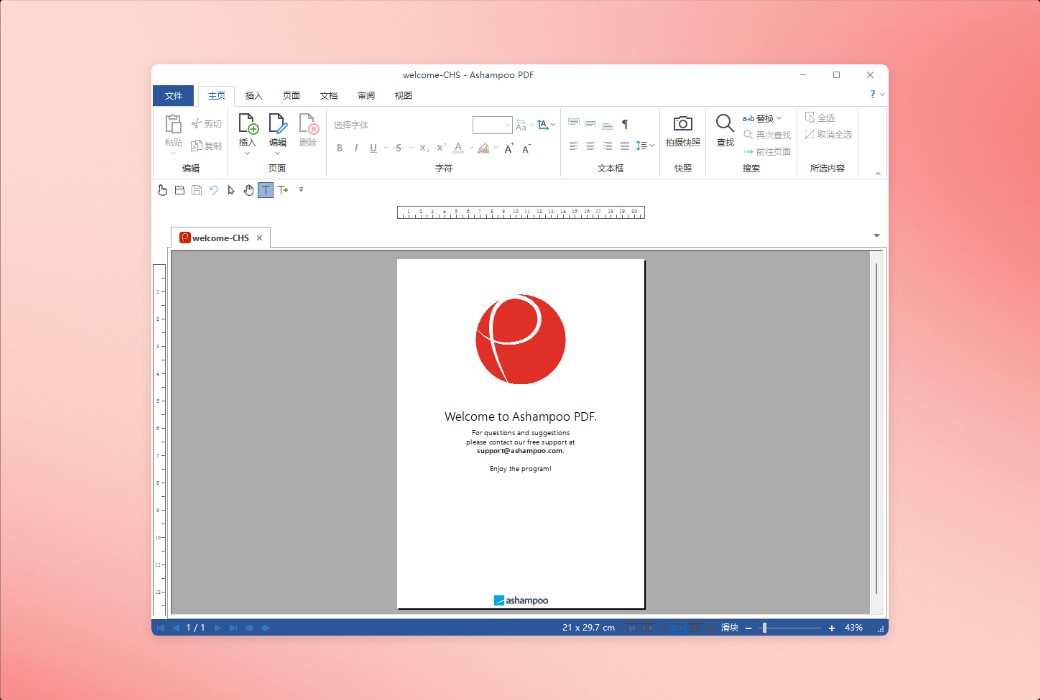Image resolution: width=1040 pixels, height=700 pixels.
Task: Toggle italic formatting
Action: pos(355,147)
